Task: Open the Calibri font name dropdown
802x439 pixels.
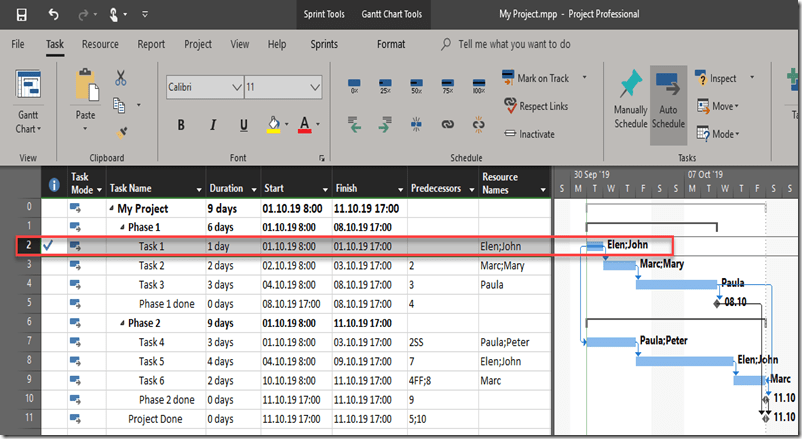Action: (235, 88)
